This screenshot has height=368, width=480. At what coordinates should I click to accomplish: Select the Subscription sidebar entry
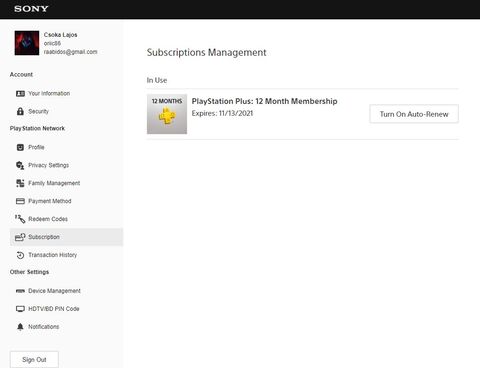click(66, 237)
